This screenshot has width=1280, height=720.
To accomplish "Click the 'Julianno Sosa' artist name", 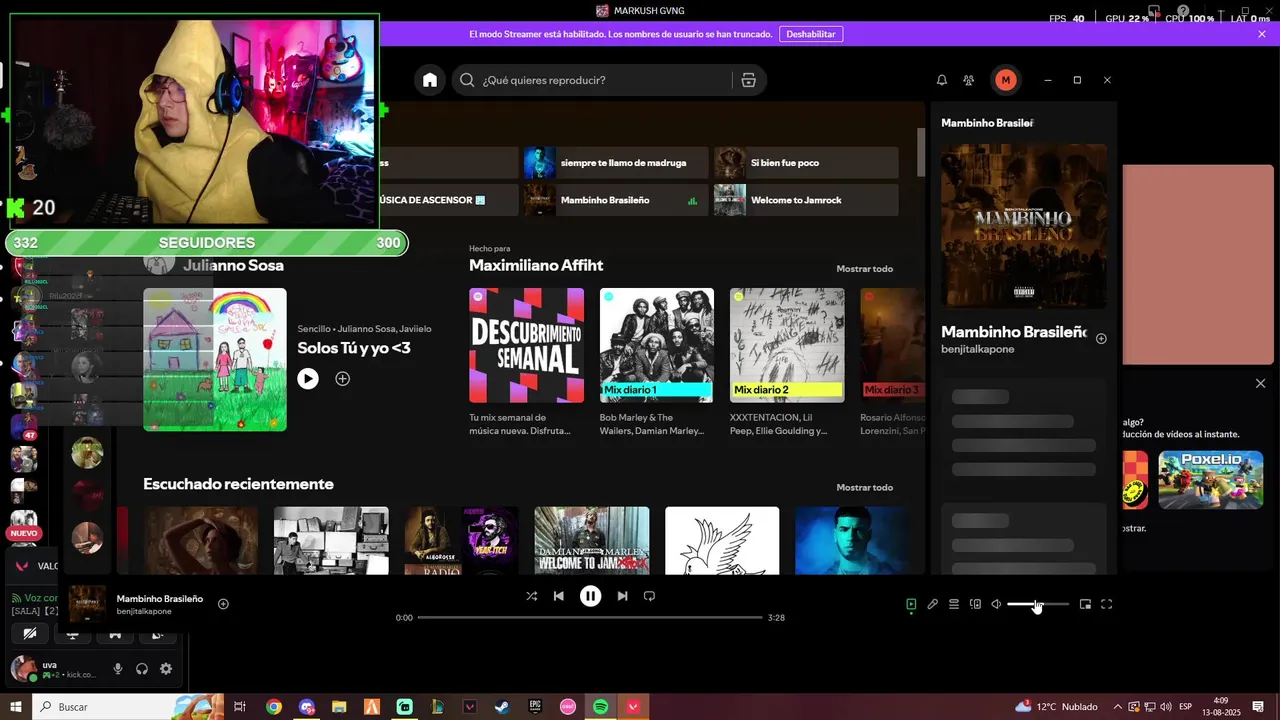I will (x=233, y=266).
